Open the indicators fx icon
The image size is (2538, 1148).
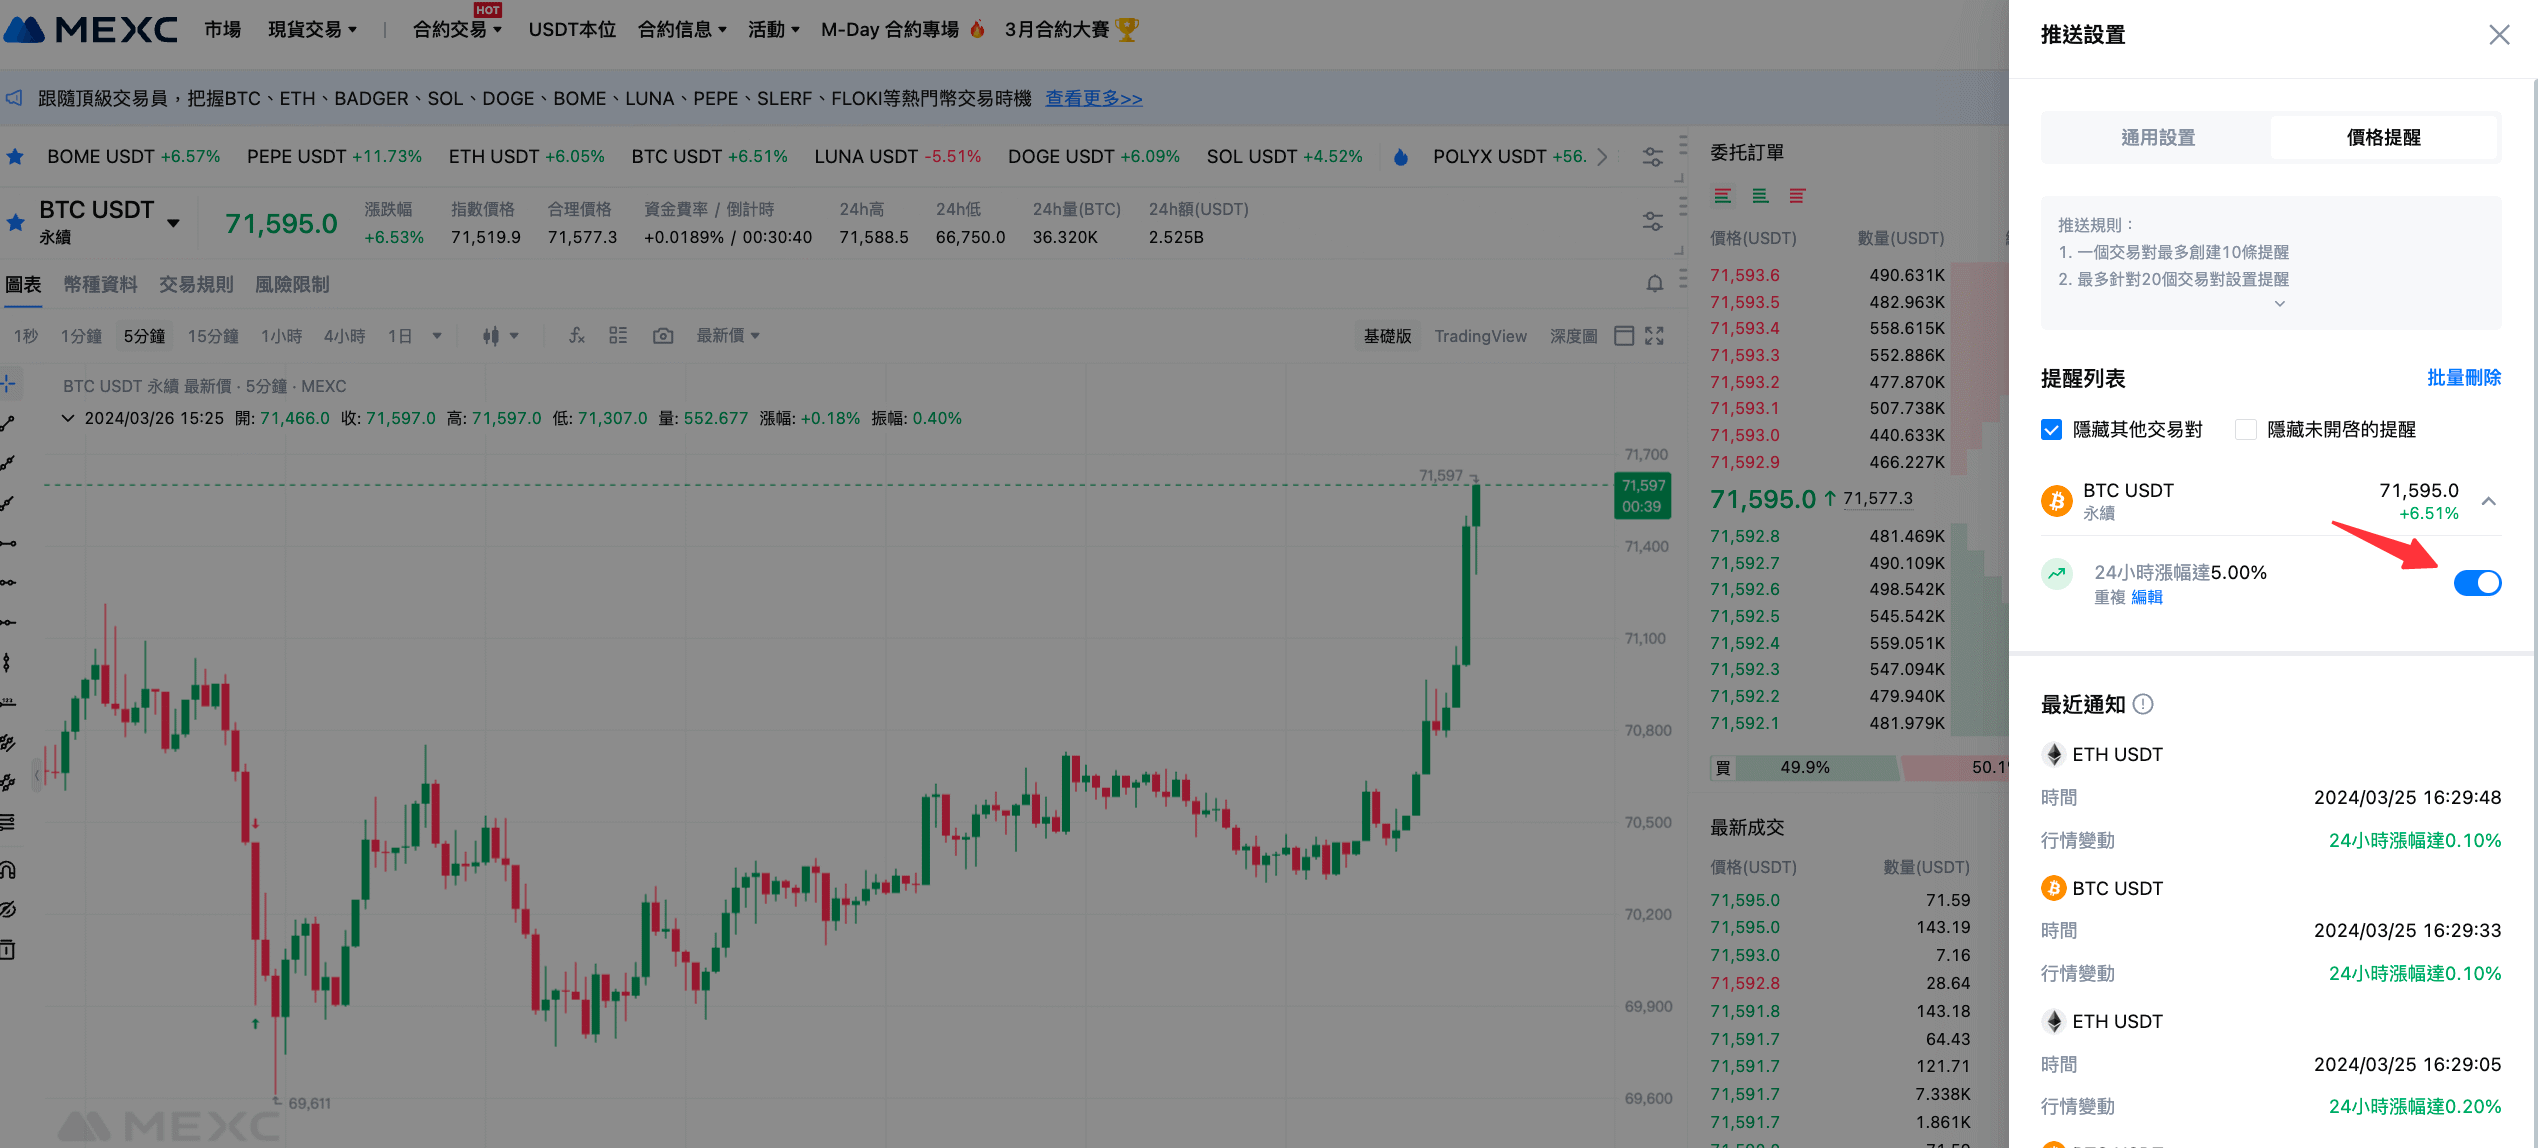[x=576, y=336]
